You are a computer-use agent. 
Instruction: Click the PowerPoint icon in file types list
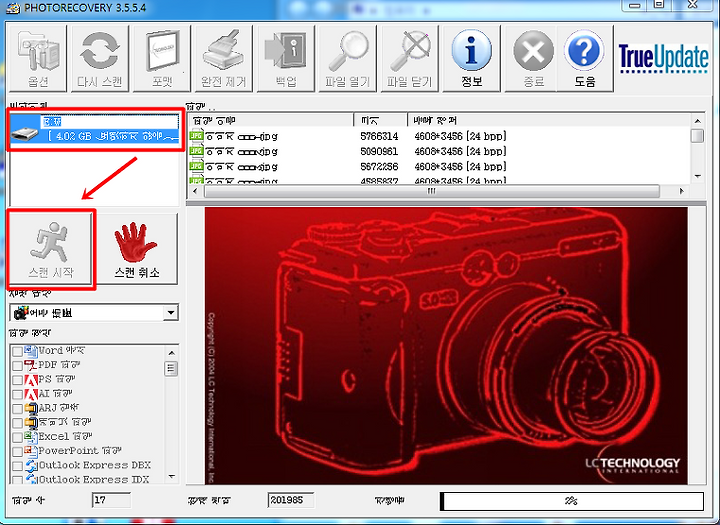(x=31, y=451)
